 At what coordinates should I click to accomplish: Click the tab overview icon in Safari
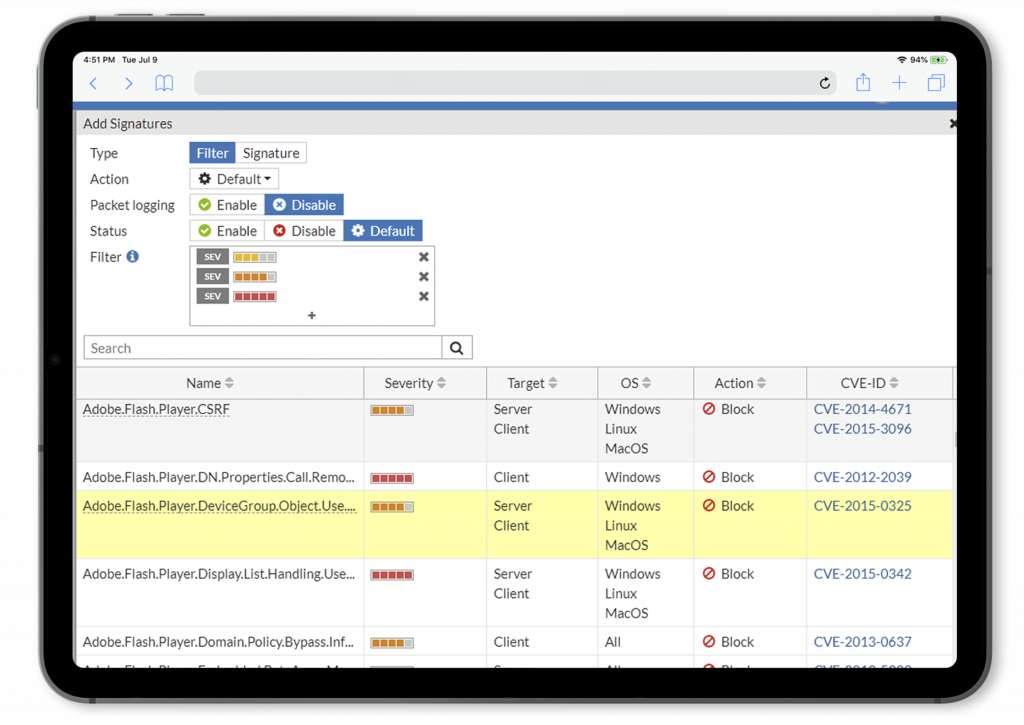tap(936, 83)
